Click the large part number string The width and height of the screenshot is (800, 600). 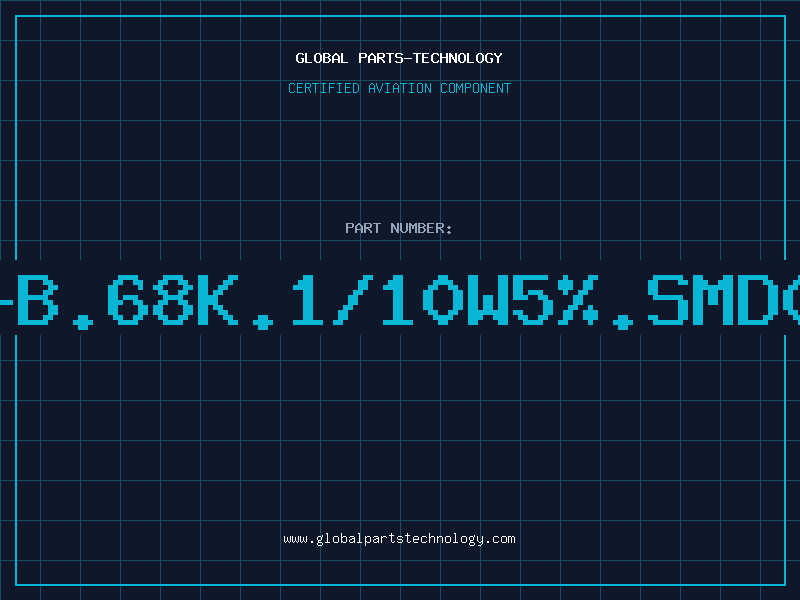400,301
